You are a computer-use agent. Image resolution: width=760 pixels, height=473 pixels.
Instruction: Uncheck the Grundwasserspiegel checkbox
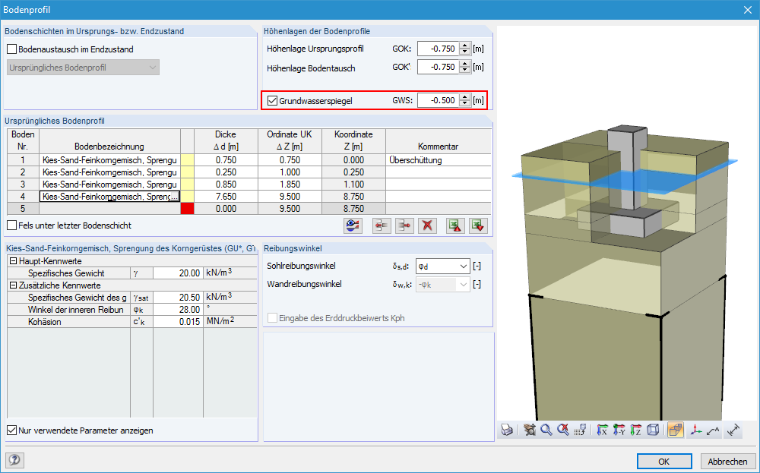(272, 101)
